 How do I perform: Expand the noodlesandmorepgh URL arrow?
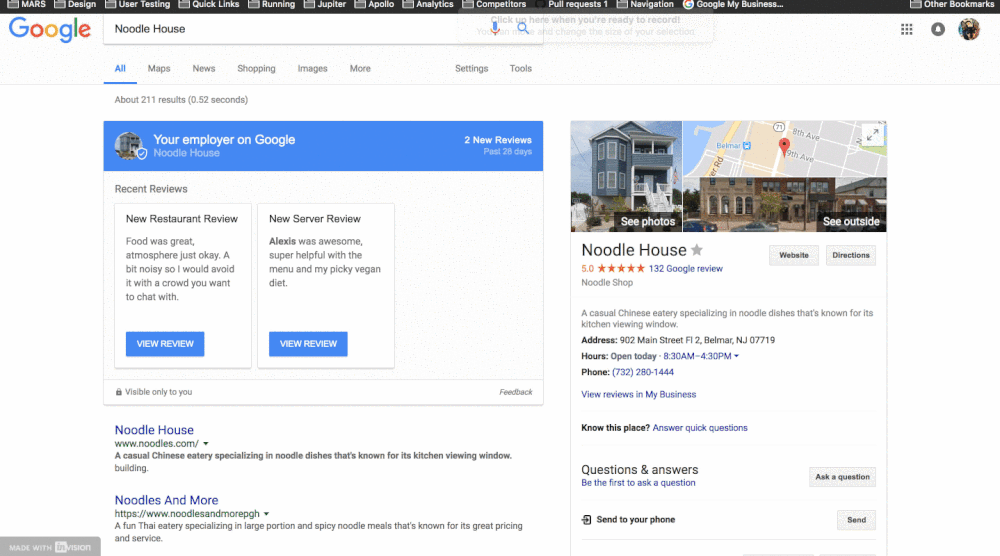point(266,514)
